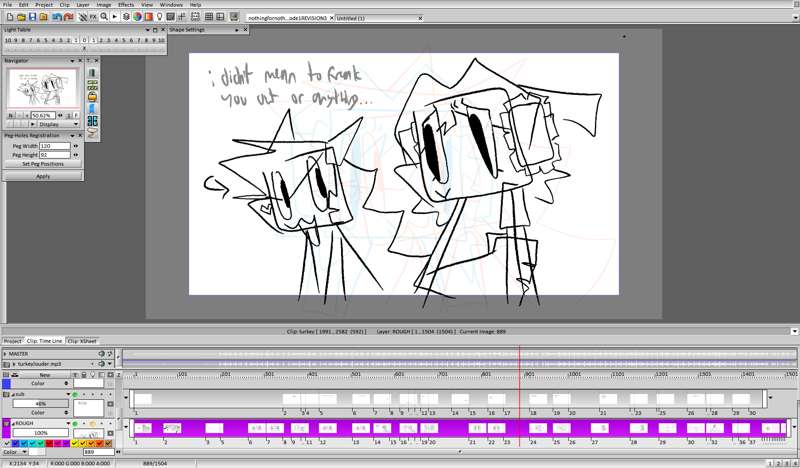This screenshot has width=800, height=468.
Task: Click the orange square toolbar icon
Action: click(x=148, y=17)
